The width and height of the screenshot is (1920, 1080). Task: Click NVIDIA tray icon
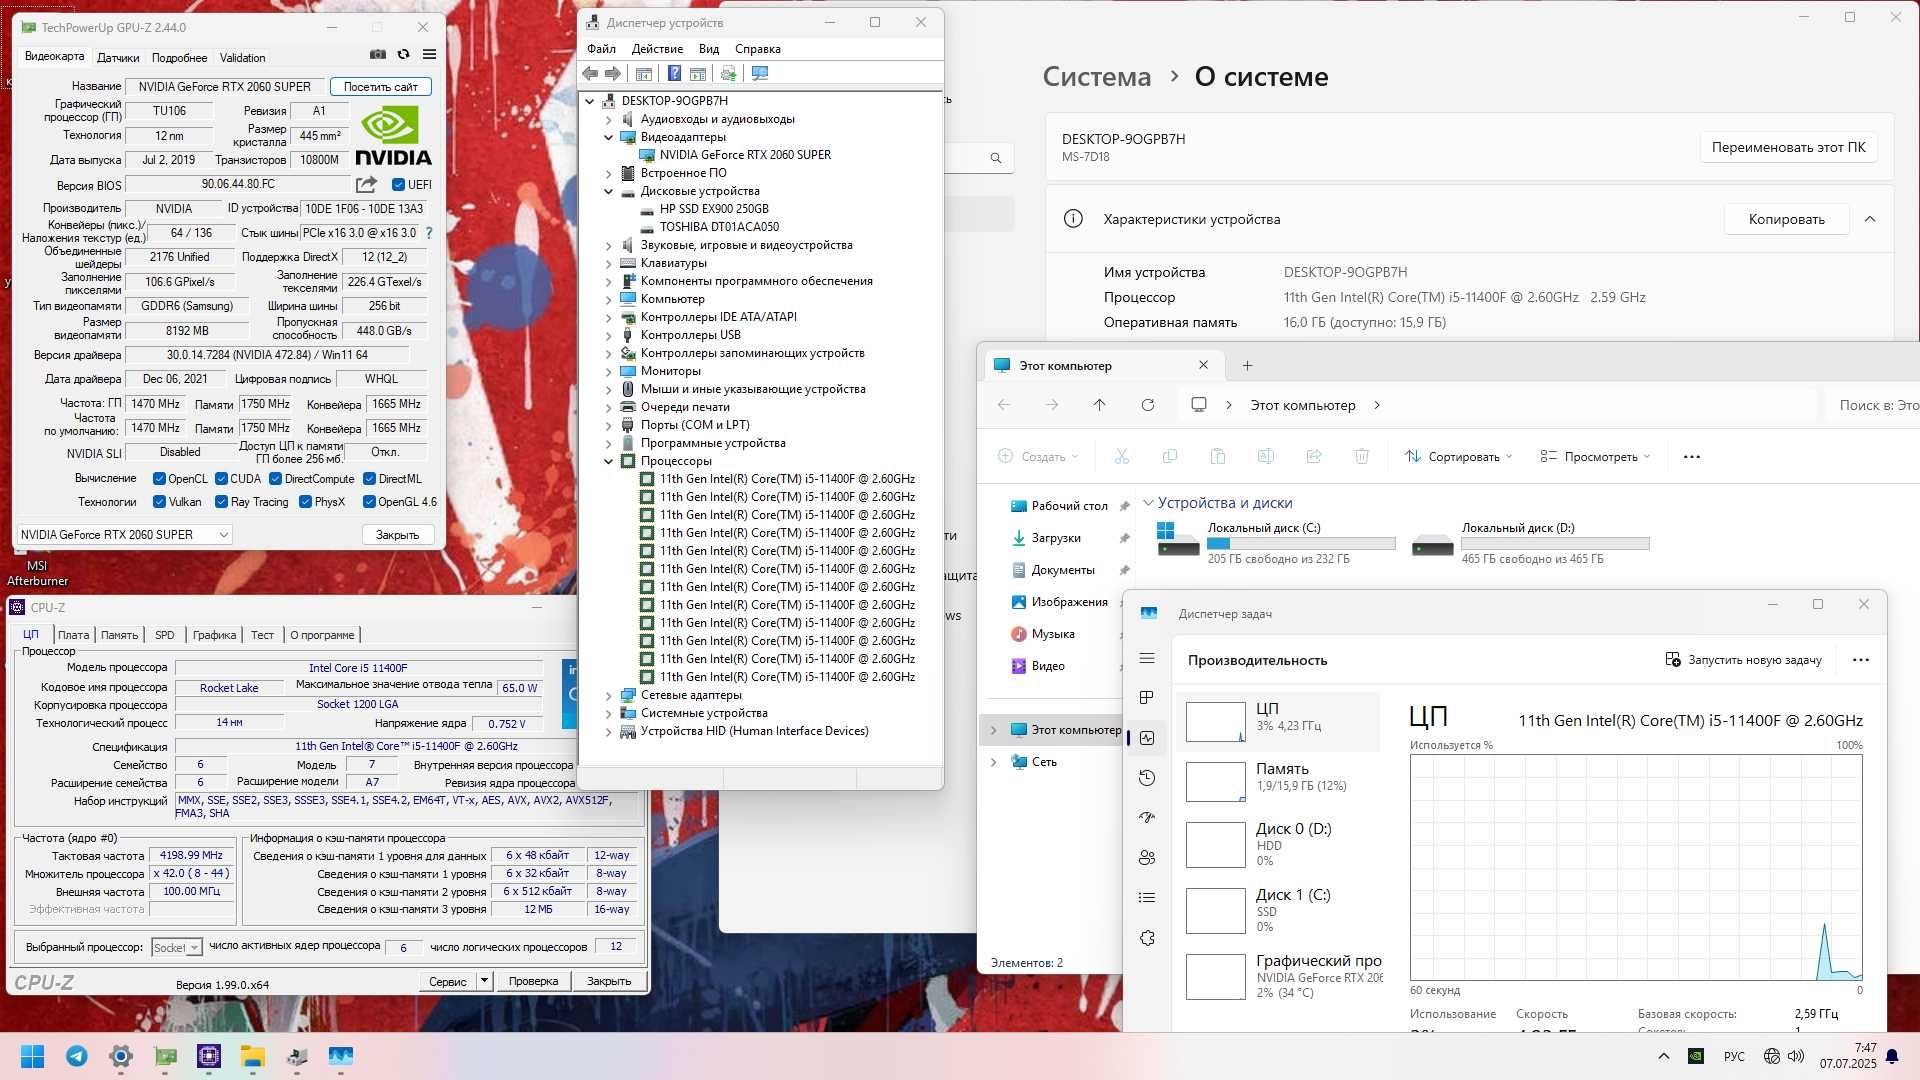coord(1696,1056)
